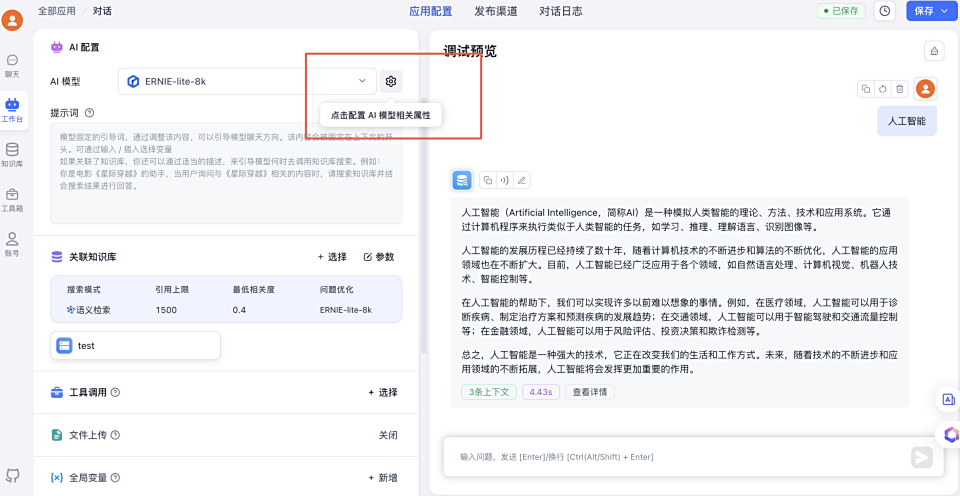Image resolution: width=960 pixels, height=496 pixels.
Task: Open AI model settings gear icon
Action: click(x=391, y=81)
